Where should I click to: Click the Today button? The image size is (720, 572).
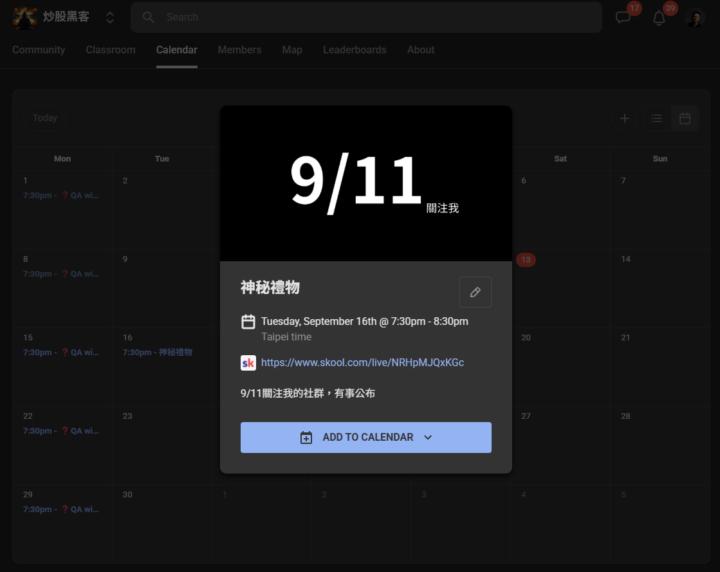pyautogui.click(x=45, y=118)
